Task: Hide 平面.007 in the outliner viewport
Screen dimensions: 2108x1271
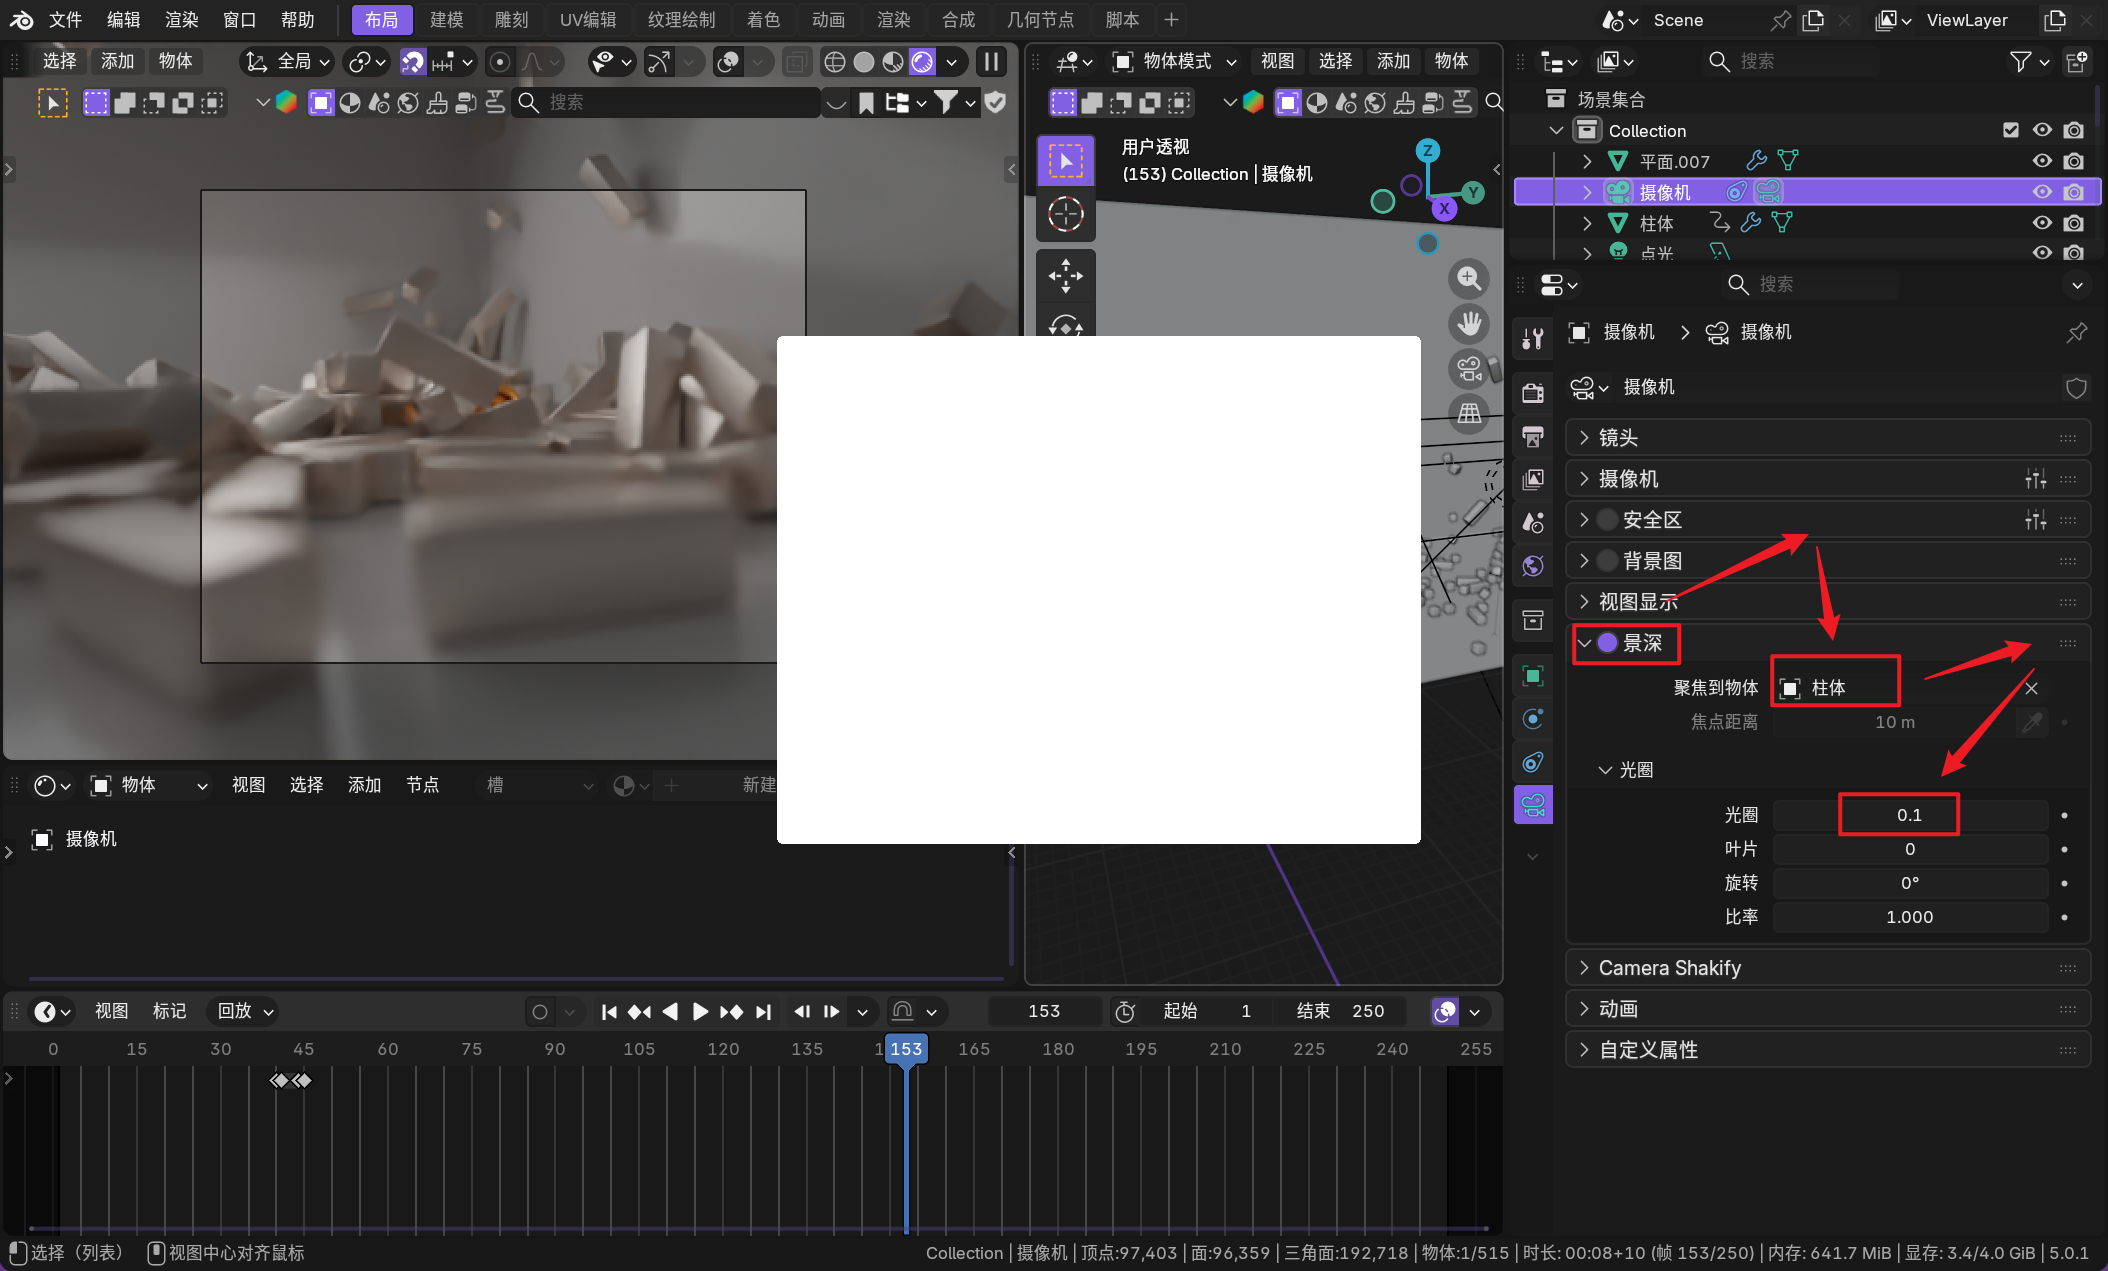Action: (2042, 161)
